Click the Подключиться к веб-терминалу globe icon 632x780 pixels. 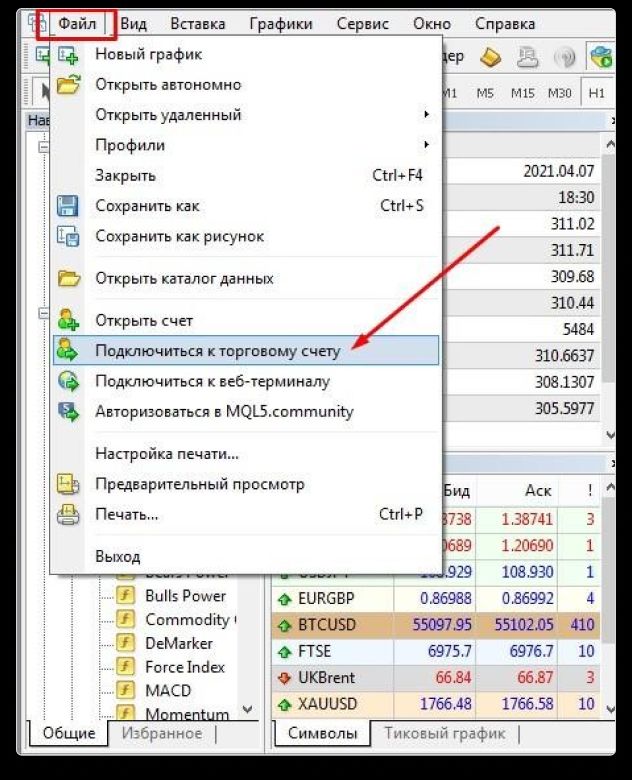coord(68,381)
